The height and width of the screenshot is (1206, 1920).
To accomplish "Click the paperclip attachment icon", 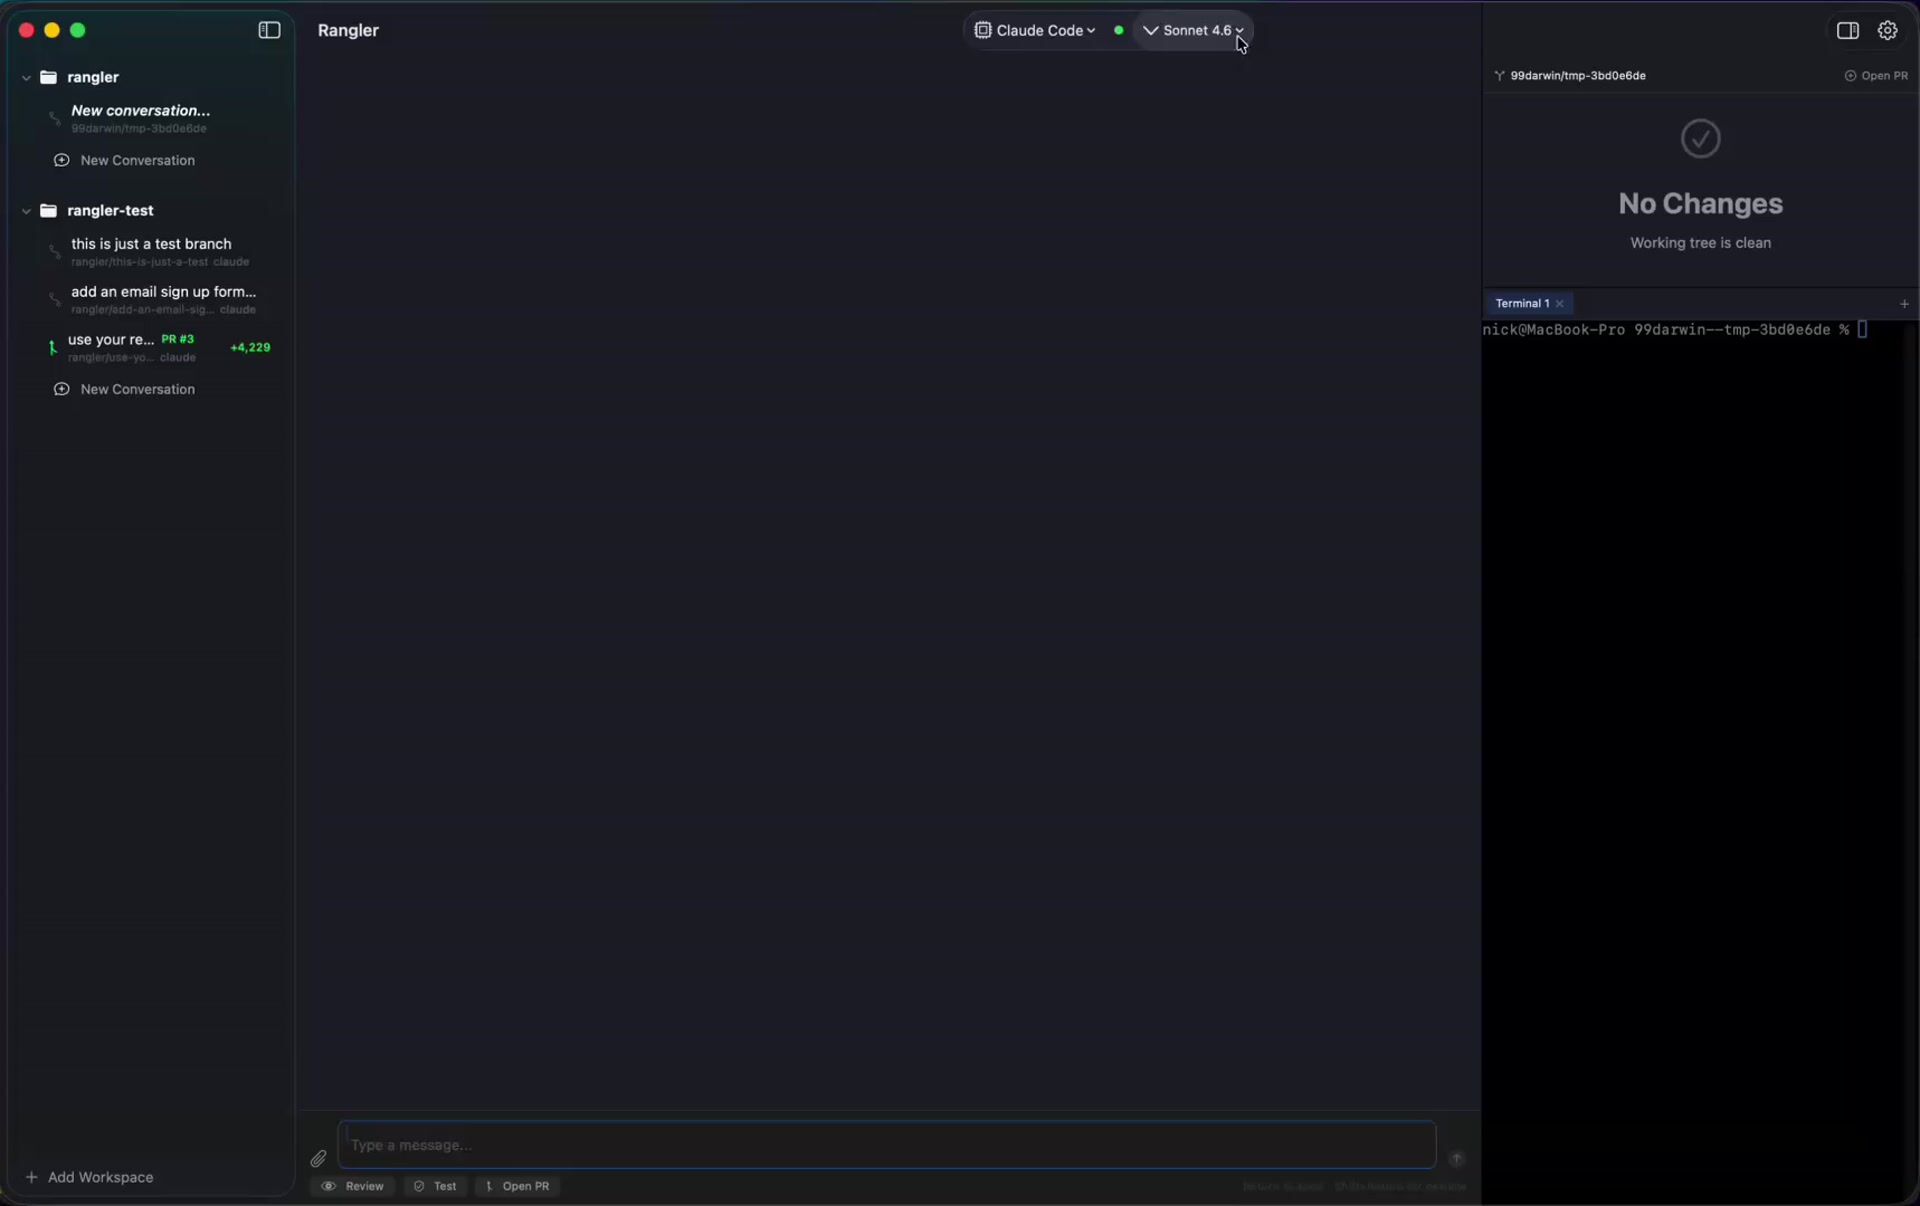I will pos(318,1159).
